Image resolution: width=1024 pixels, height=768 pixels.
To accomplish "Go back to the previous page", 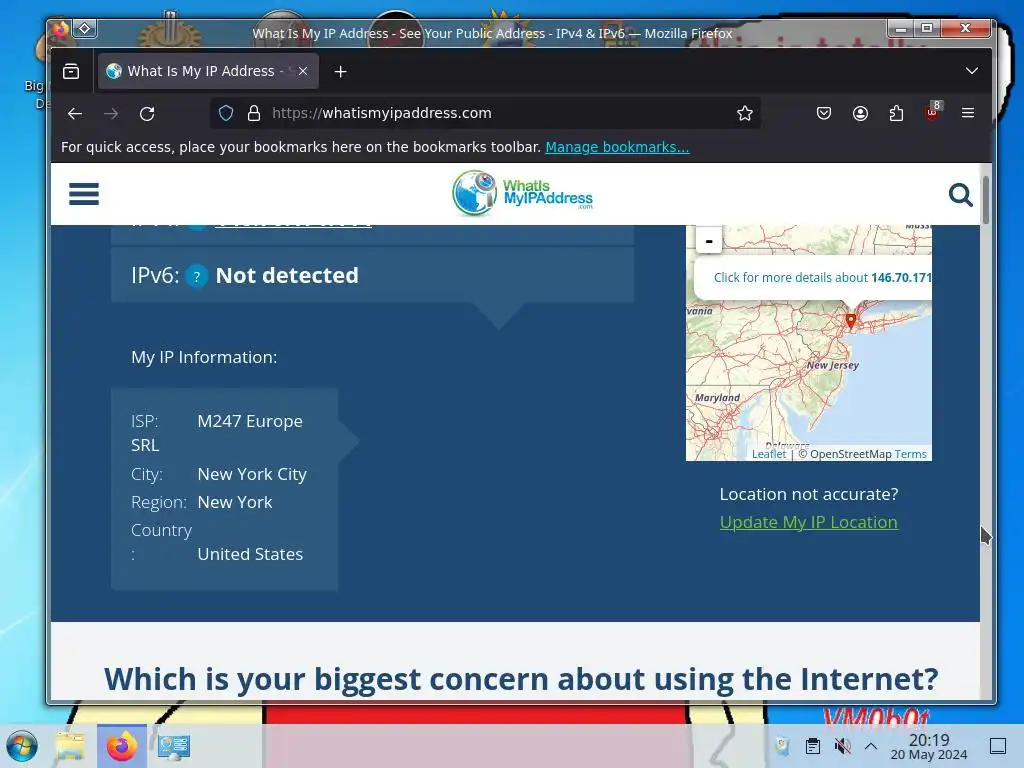I will [75, 114].
